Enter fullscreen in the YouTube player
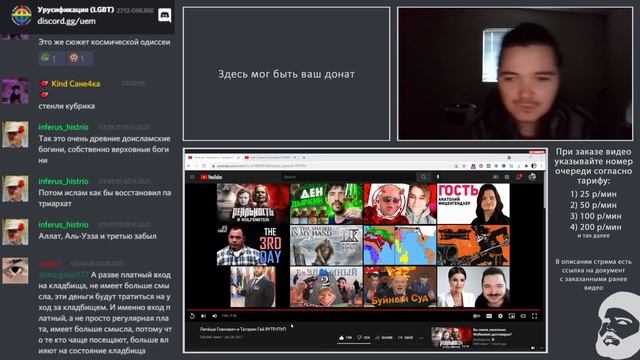This screenshot has height=360, width=640. (535, 316)
